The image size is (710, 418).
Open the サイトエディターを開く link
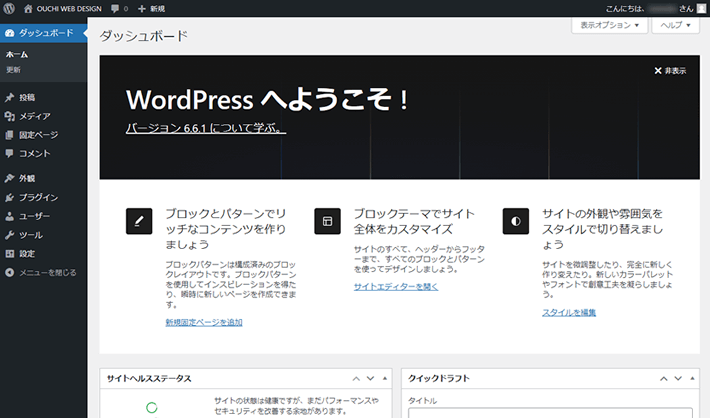[x=396, y=287]
